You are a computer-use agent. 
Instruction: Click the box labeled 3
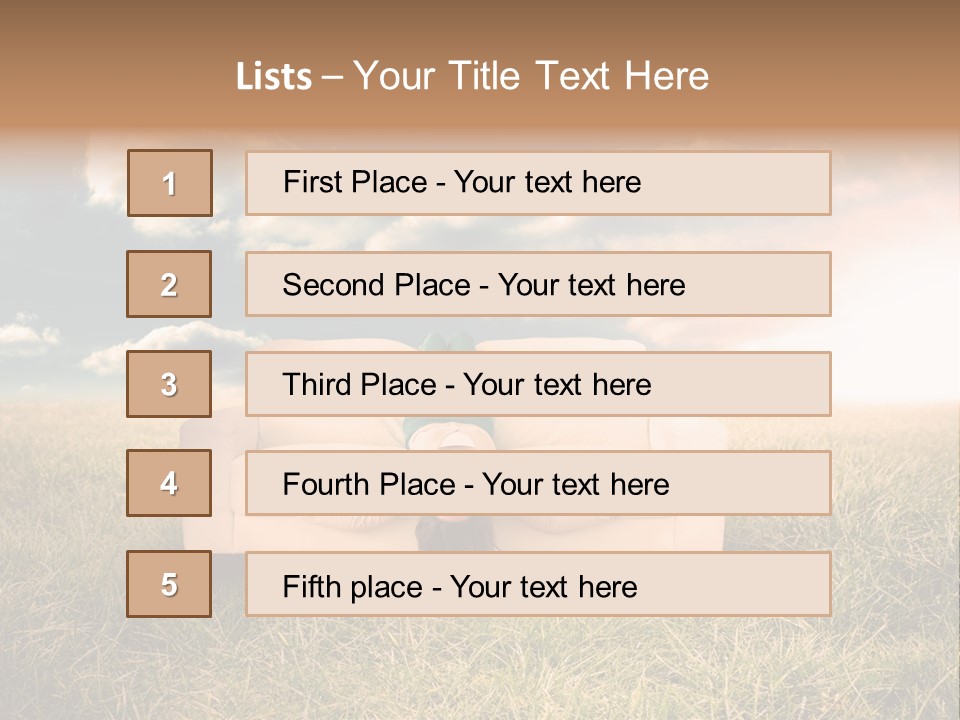(x=169, y=384)
